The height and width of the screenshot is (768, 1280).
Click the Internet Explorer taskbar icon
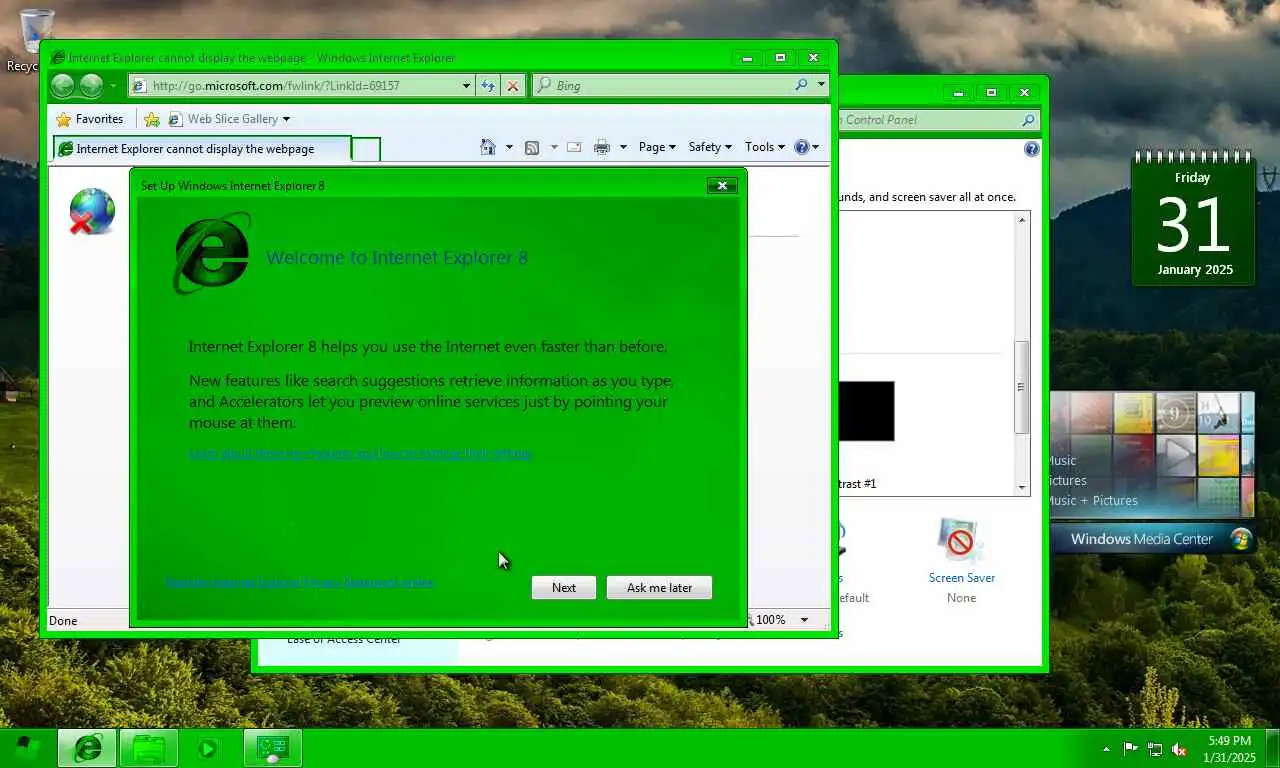87,748
